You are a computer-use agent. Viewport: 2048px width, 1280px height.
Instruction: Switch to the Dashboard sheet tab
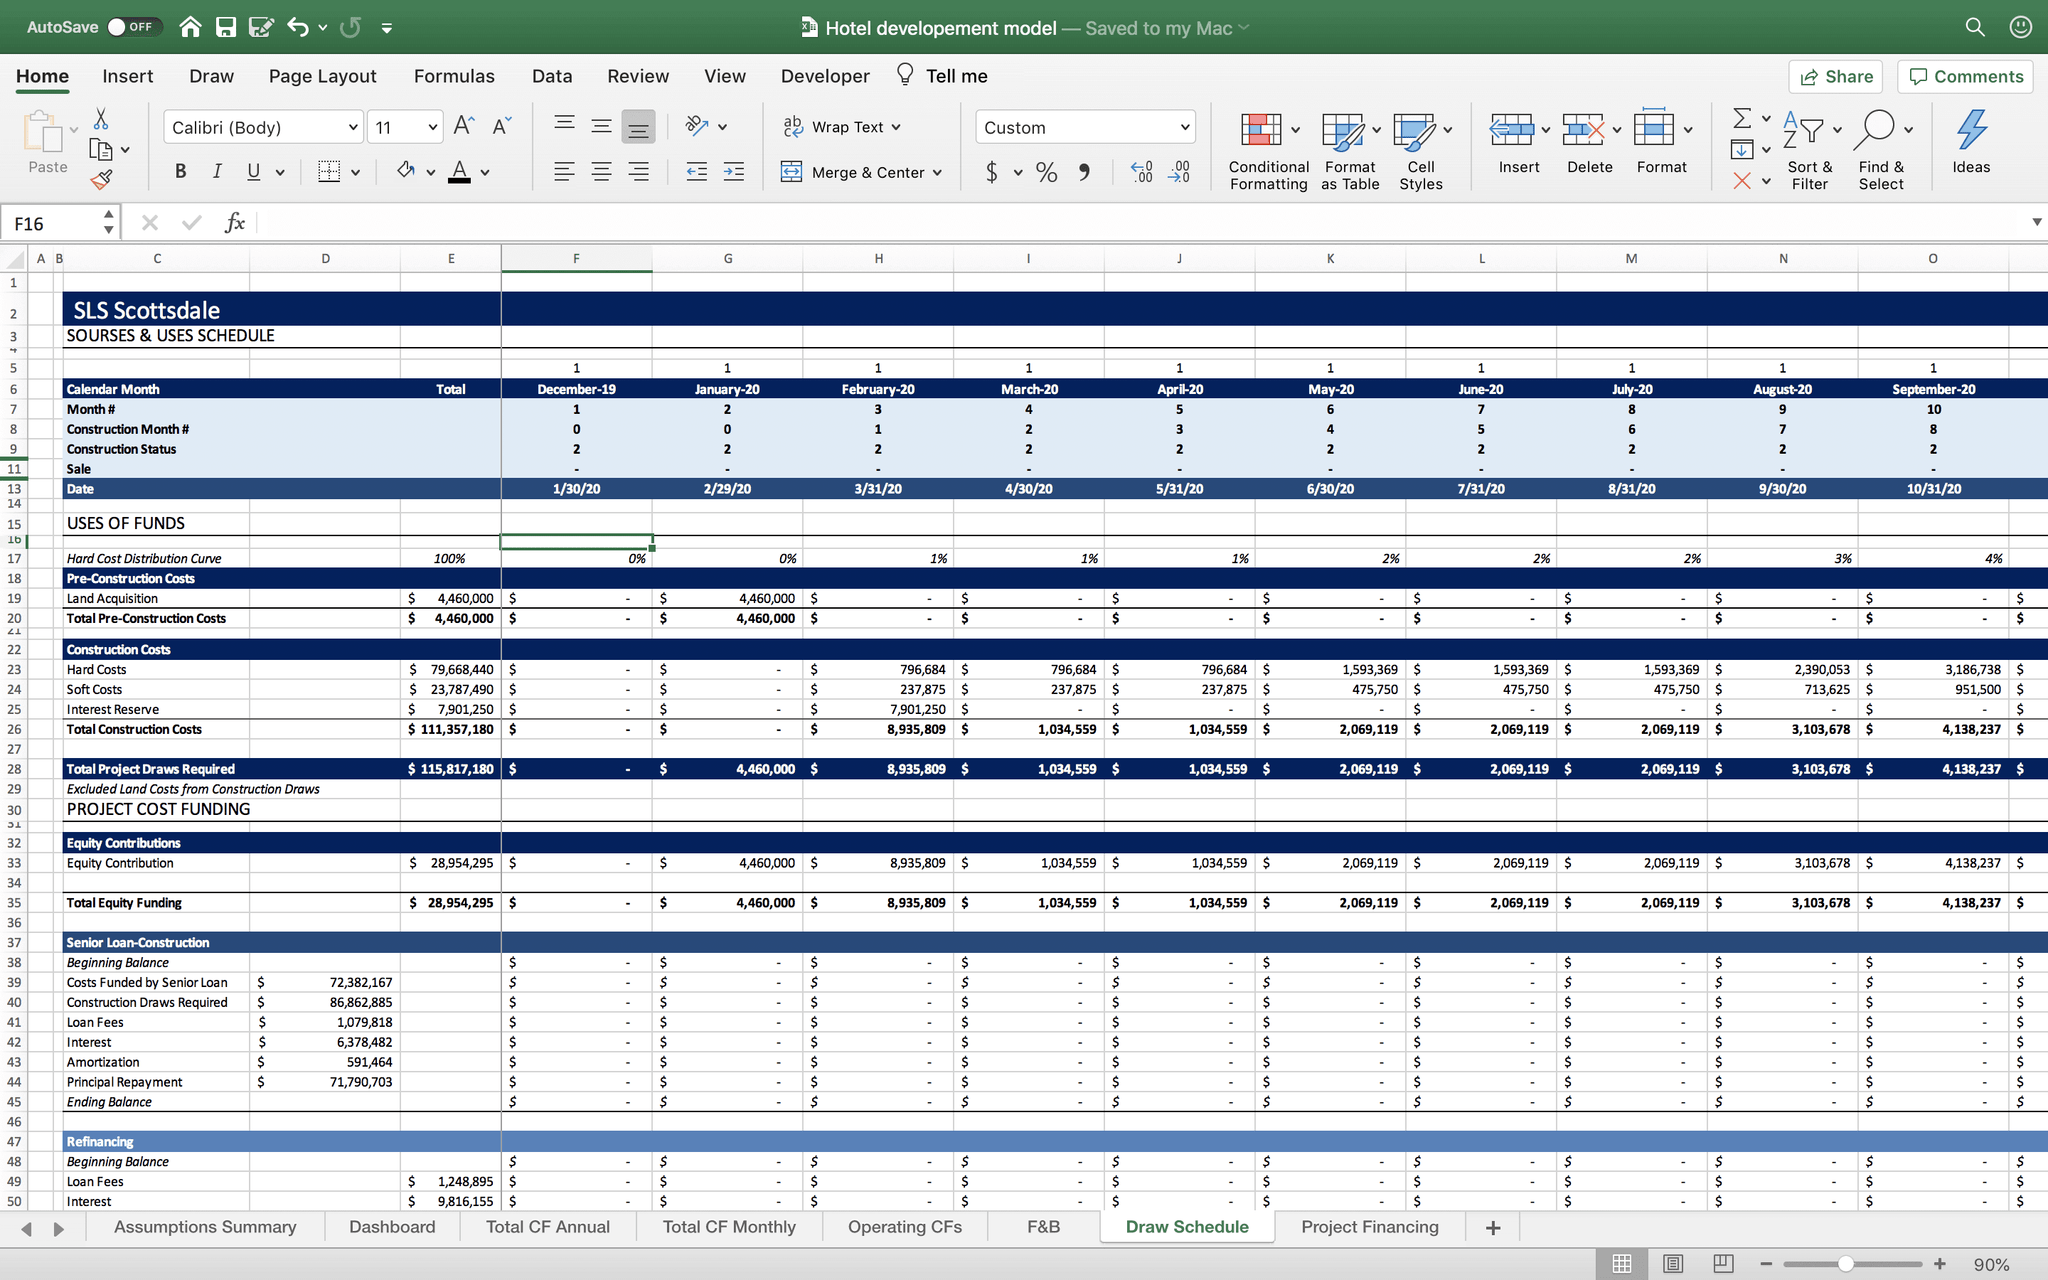click(392, 1227)
